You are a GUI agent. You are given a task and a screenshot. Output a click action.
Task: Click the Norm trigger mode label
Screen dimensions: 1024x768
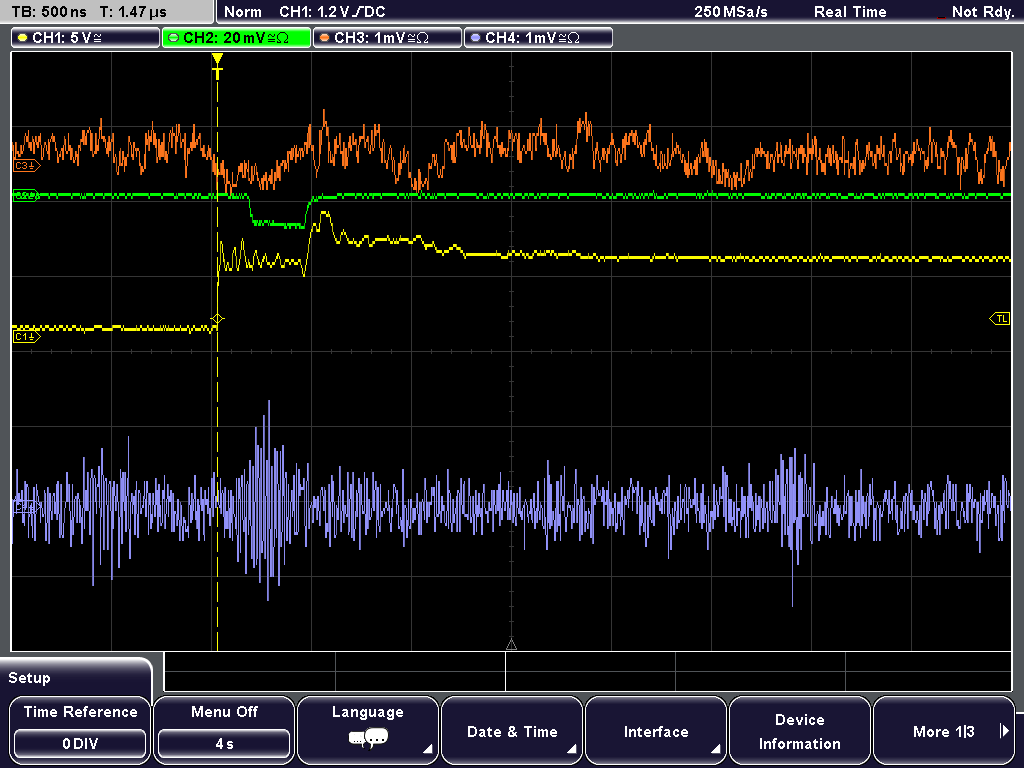click(x=242, y=12)
